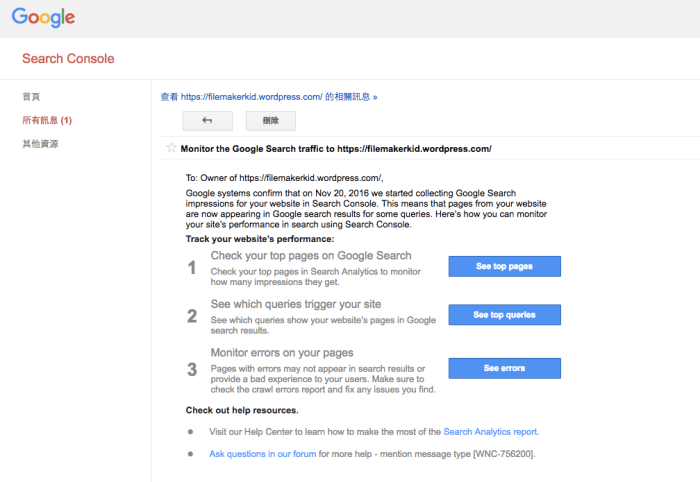
Task: Select 所有訊息 (1) in sidebar
Action: click(47, 120)
